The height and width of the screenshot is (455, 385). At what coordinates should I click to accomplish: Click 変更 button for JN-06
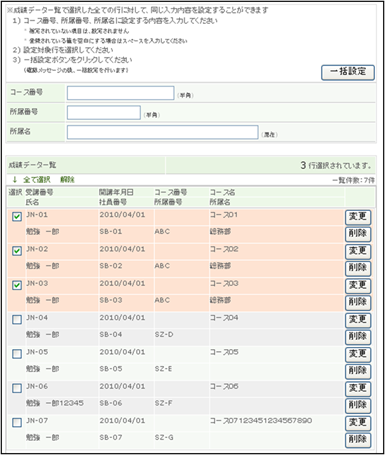[358, 388]
